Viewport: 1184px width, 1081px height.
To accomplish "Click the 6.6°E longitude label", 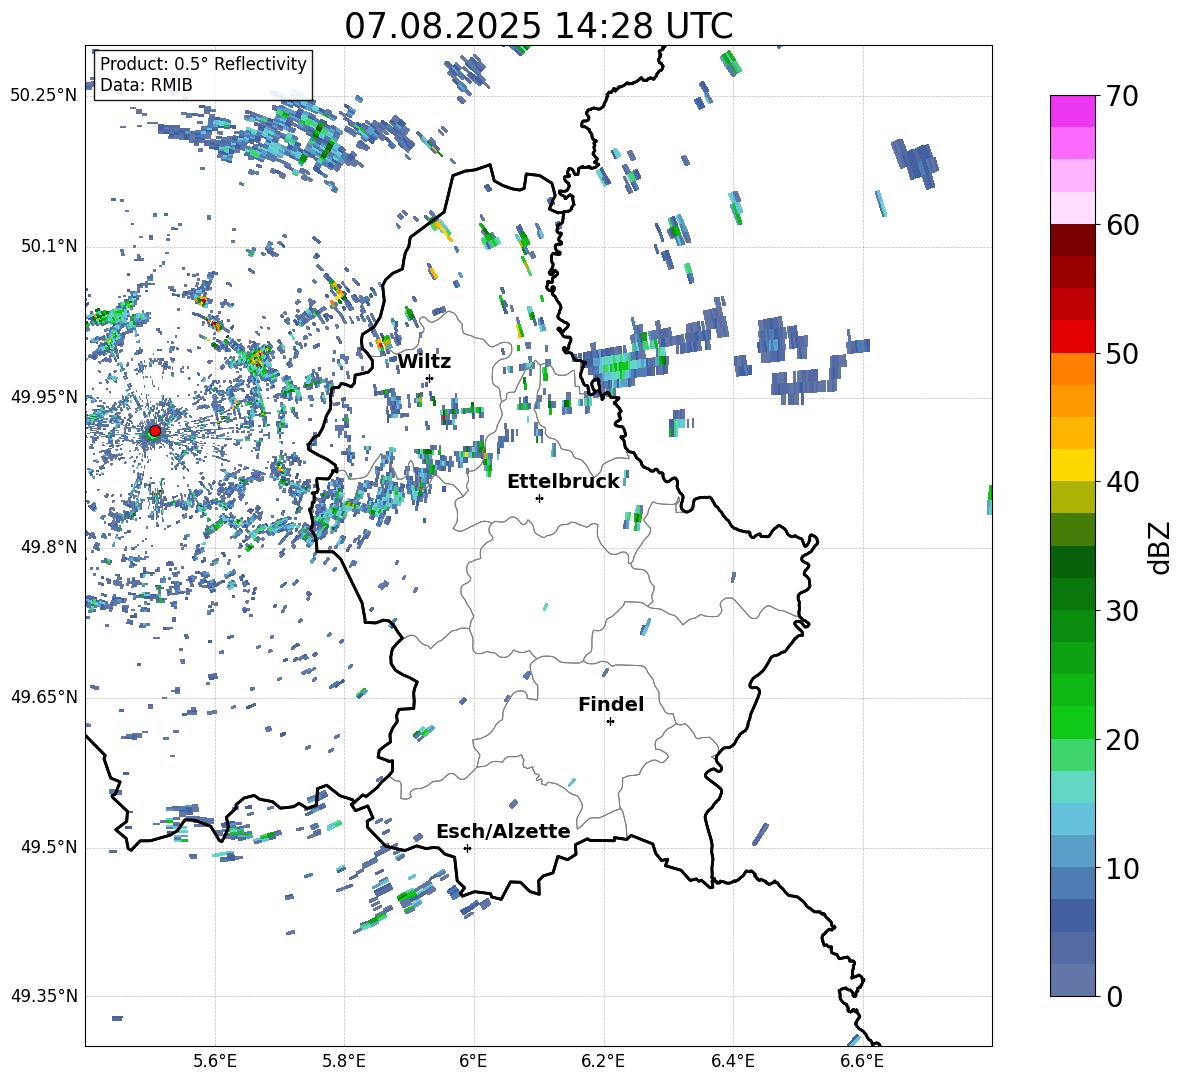I will 862,1061.
